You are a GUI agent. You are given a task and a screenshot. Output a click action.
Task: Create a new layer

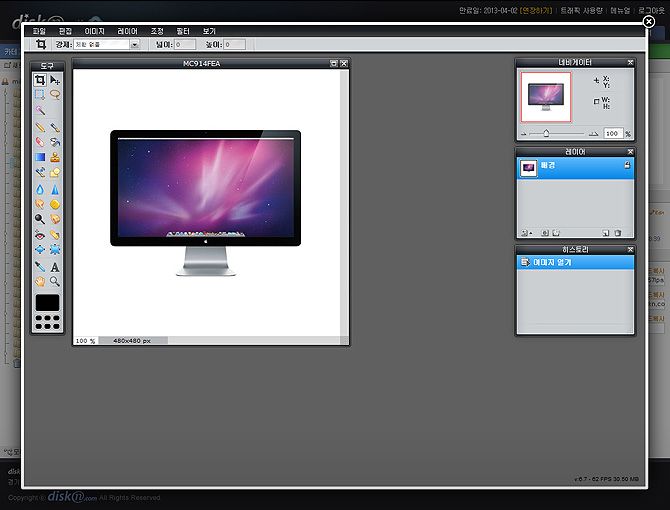point(605,233)
